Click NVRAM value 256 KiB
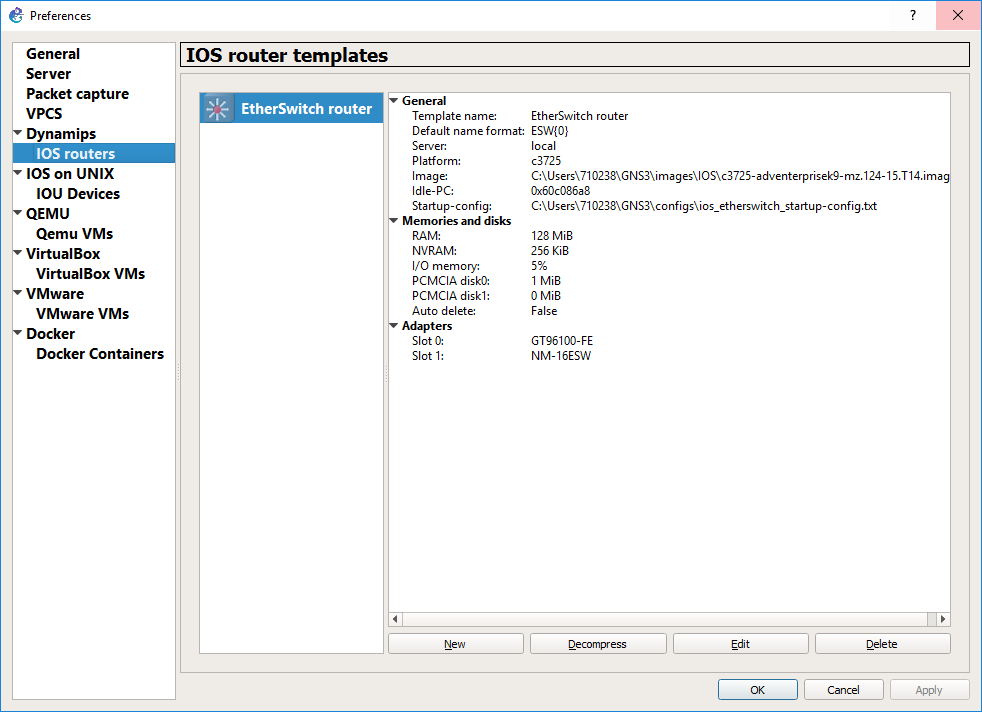This screenshot has height=712, width=982. point(549,251)
